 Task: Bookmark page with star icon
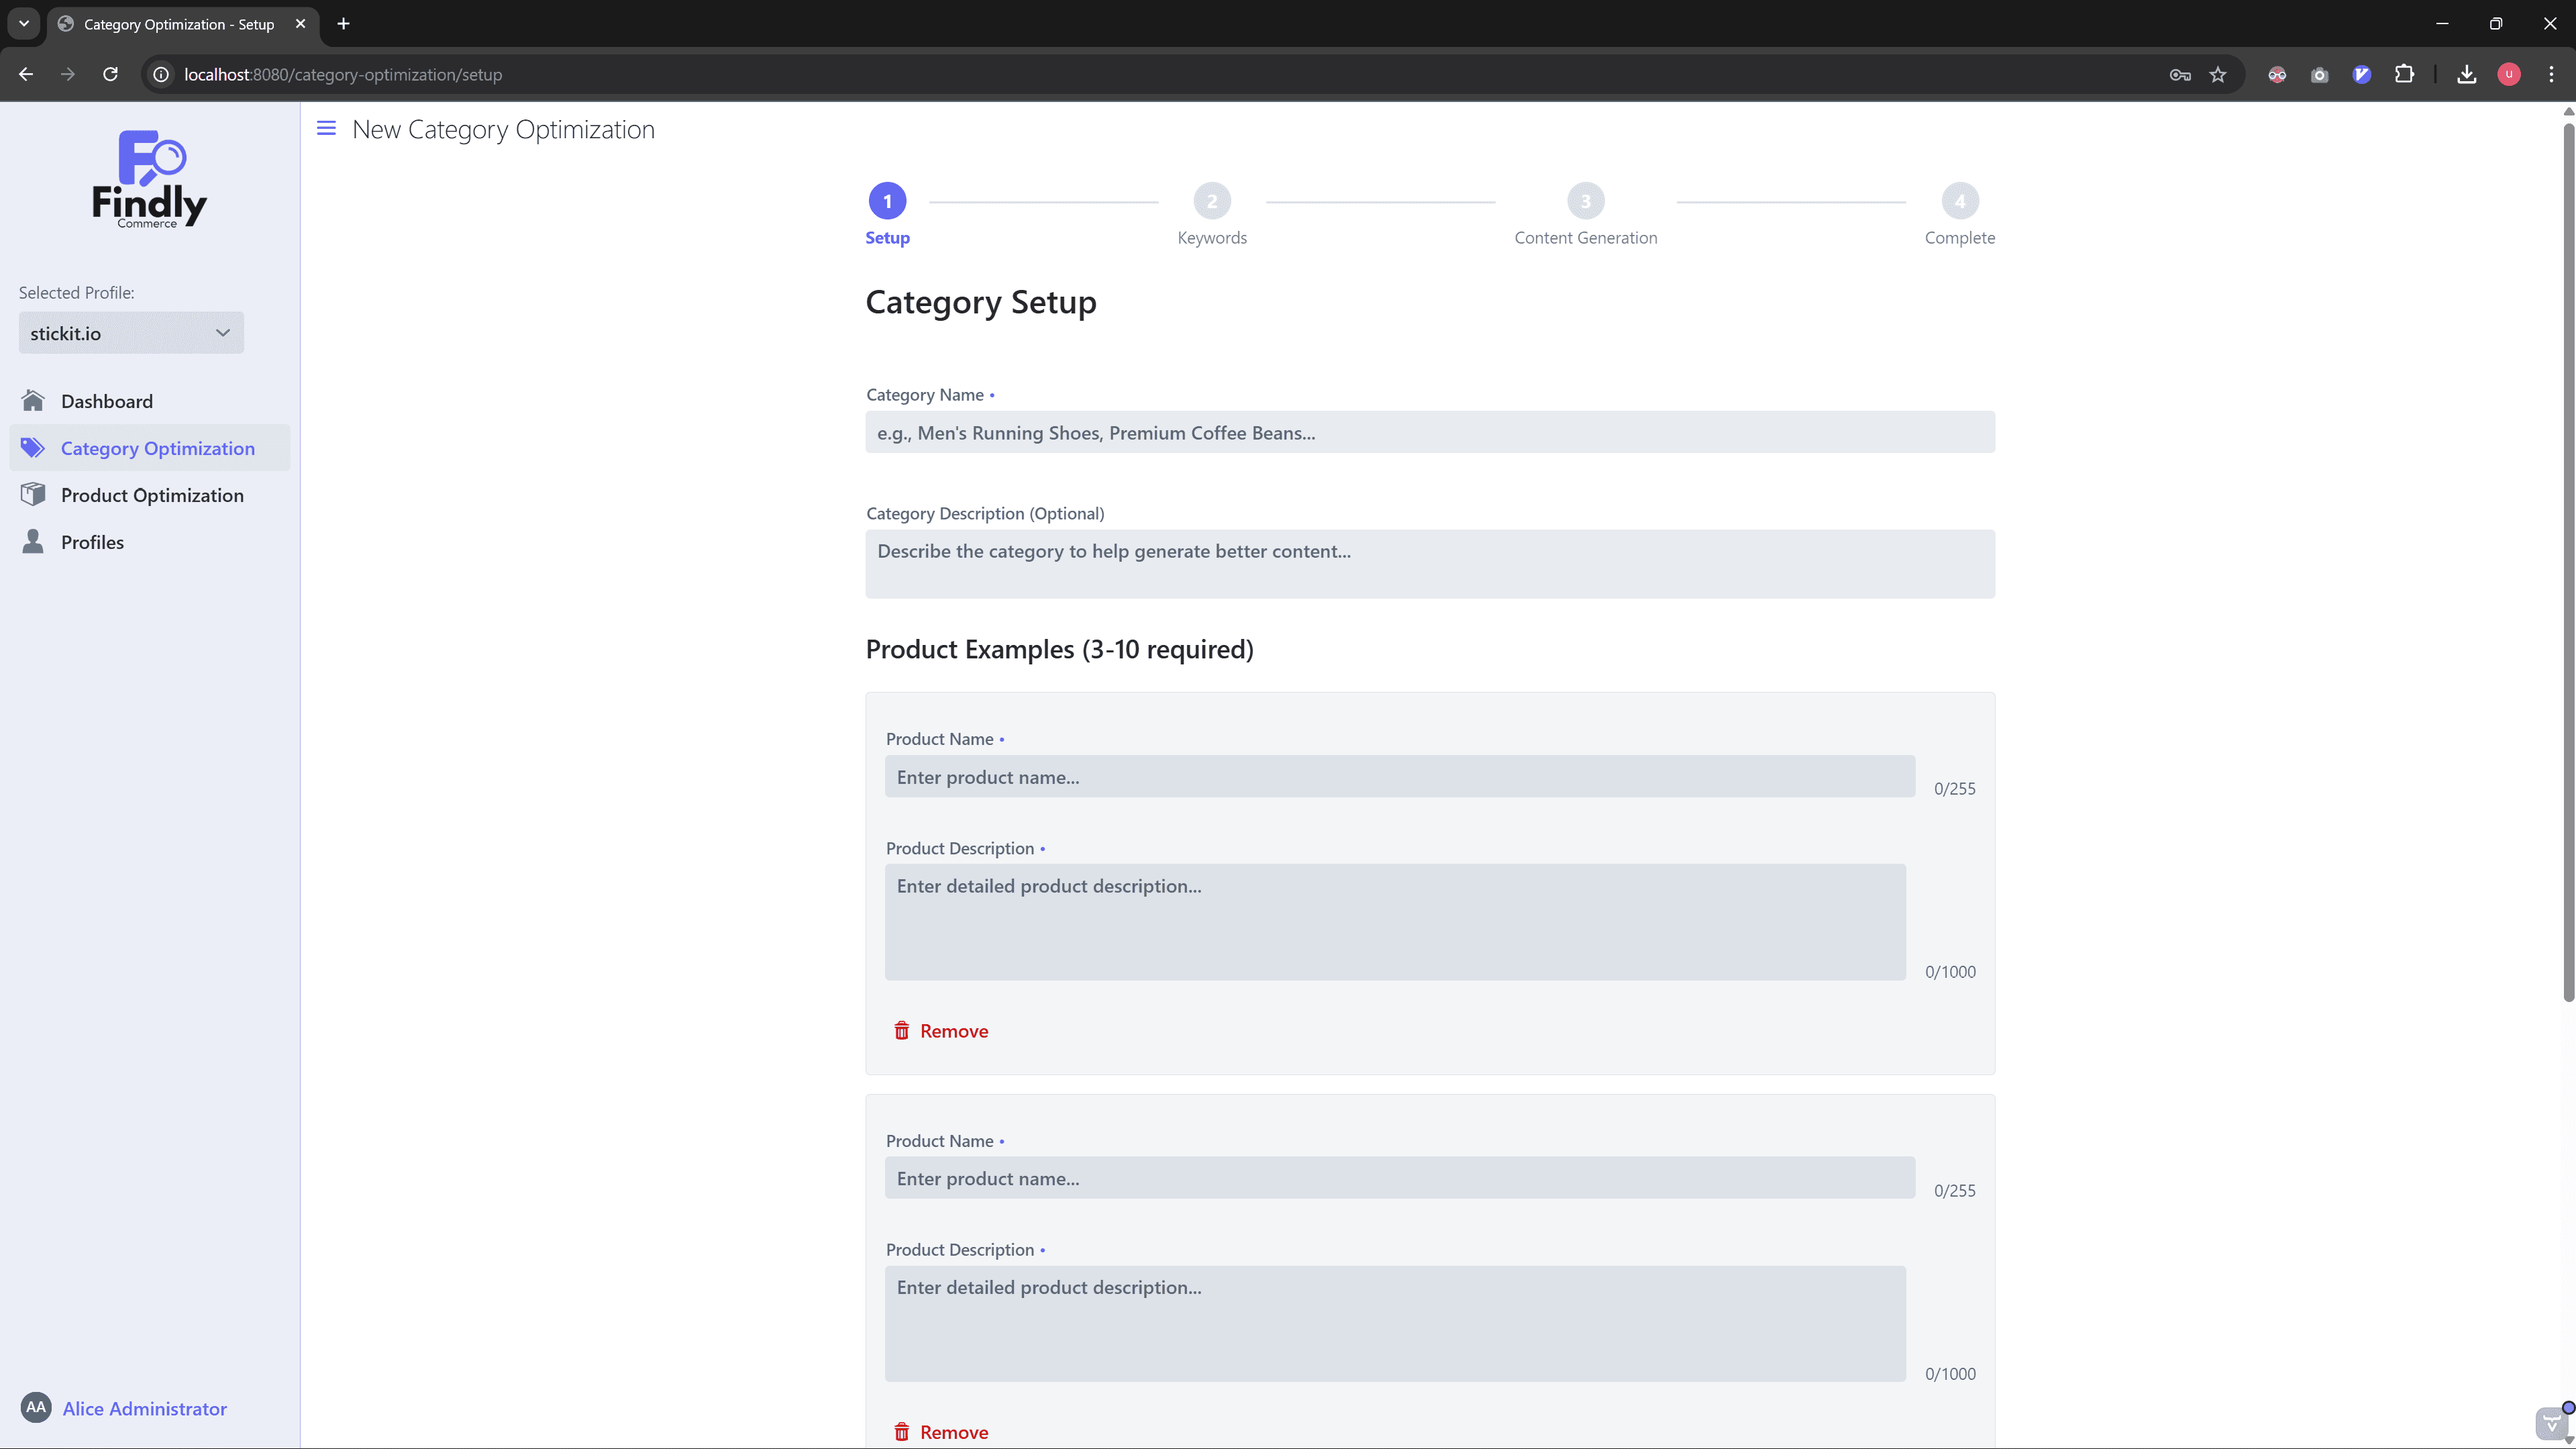2218,75
